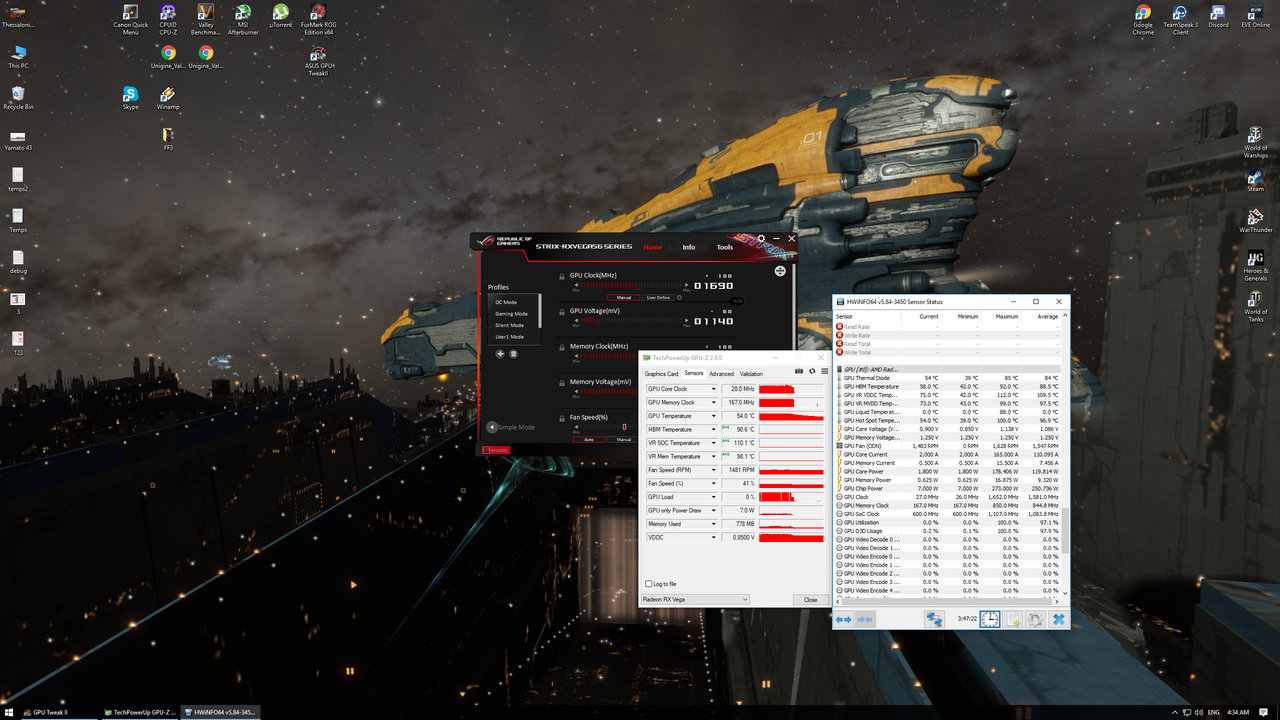
Task: Click GPU Clock slider track
Action: tap(631, 285)
